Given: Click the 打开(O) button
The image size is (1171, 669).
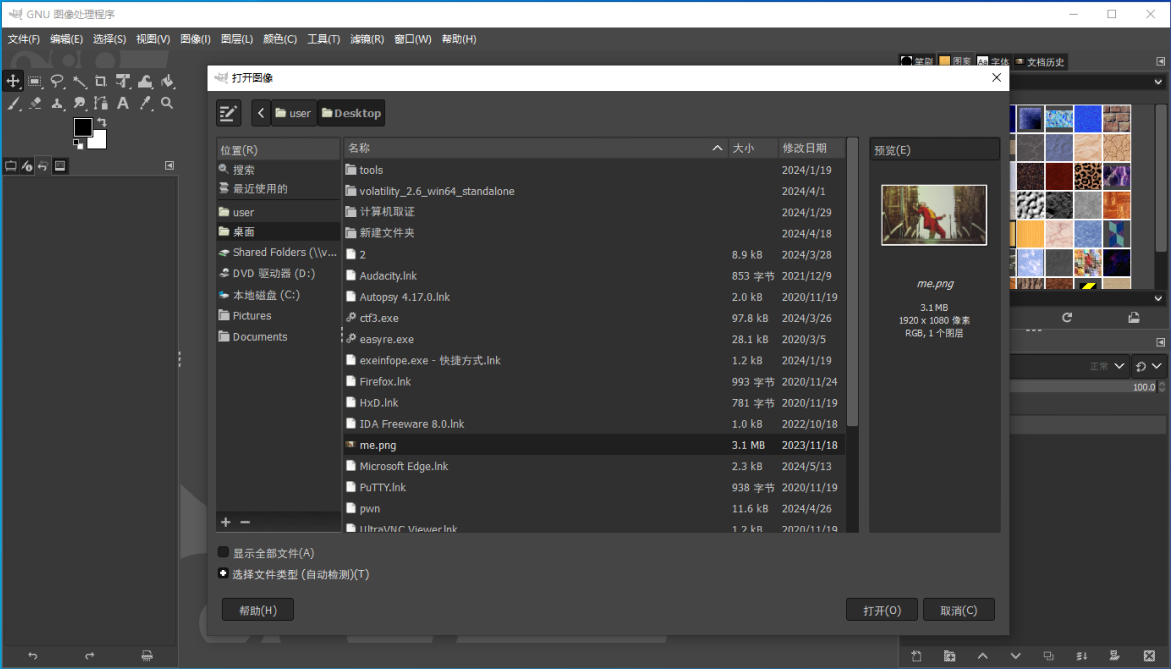Looking at the screenshot, I should pos(882,610).
